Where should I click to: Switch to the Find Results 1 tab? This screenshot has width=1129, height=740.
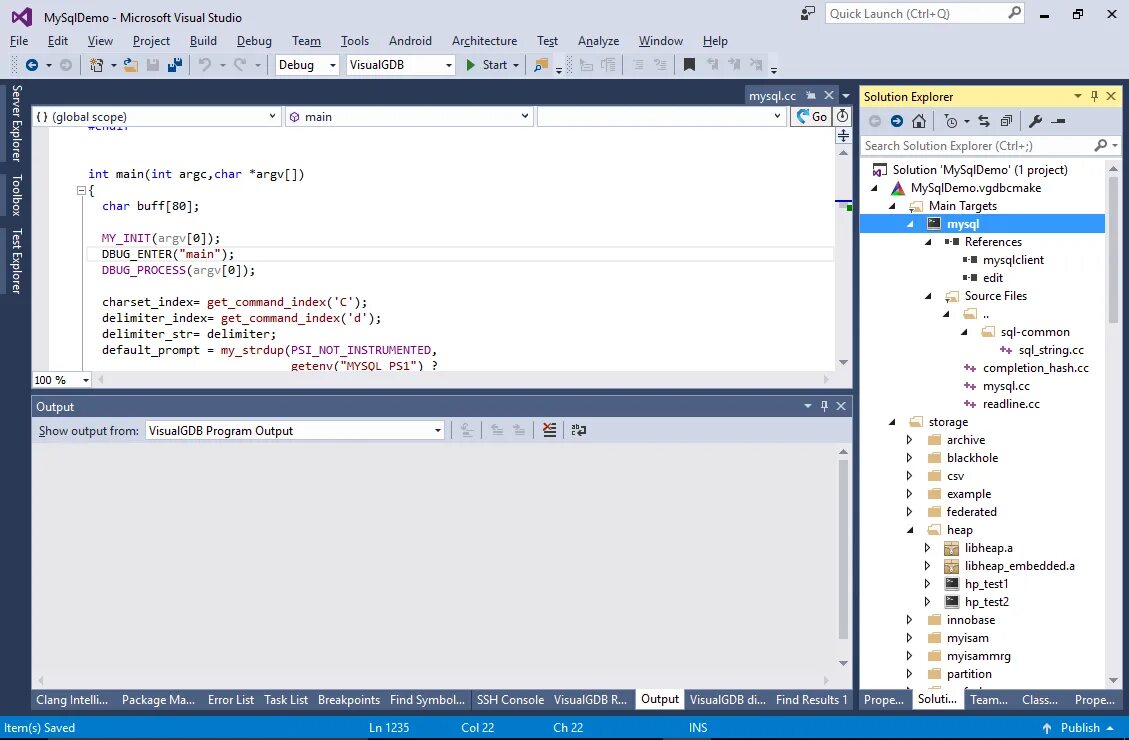click(811, 700)
